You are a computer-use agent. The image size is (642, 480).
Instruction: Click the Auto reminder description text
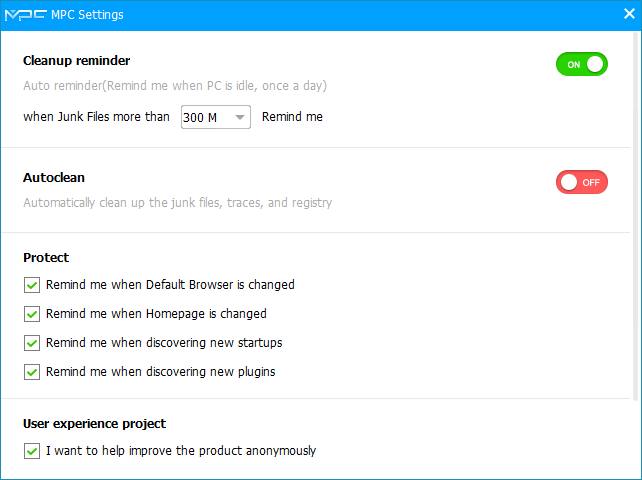(x=175, y=86)
